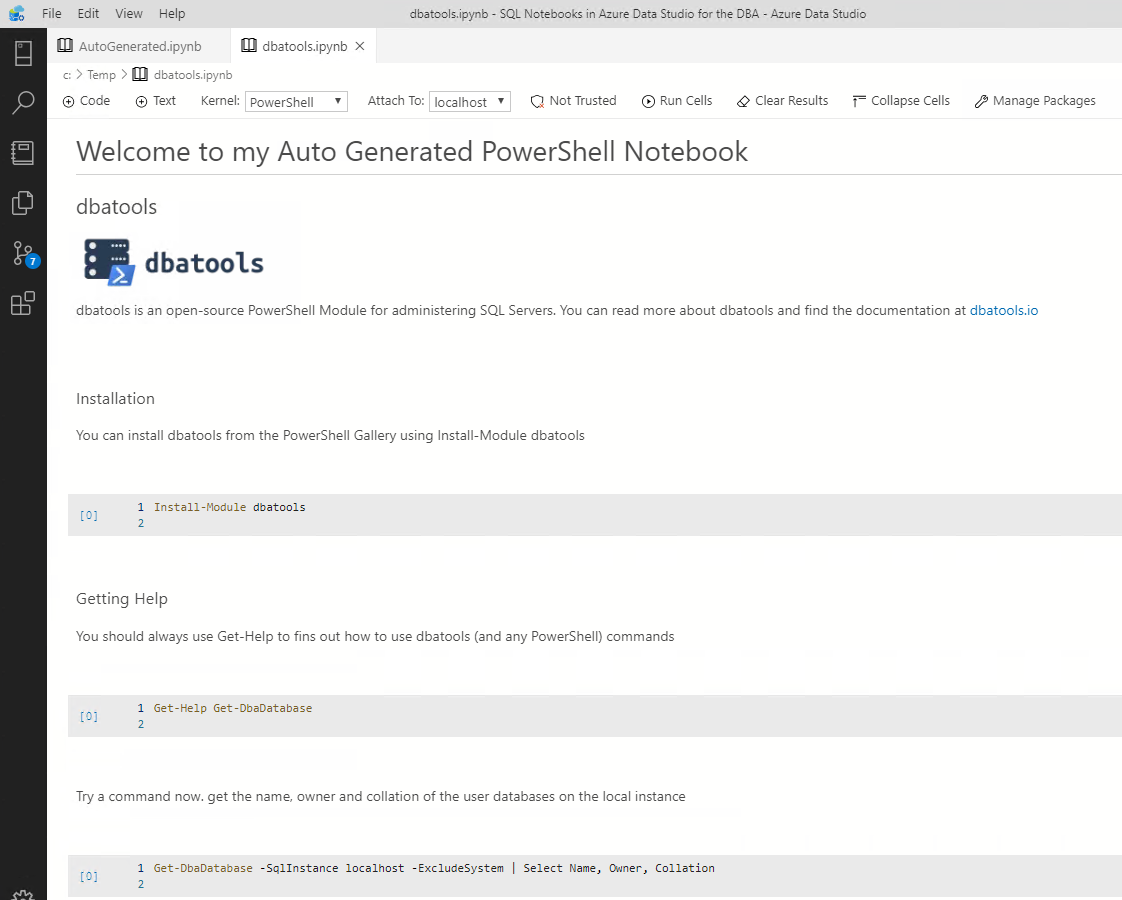The width and height of the screenshot is (1122, 900).
Task: Run all cells with Run Cells
Action: [677, 101]
